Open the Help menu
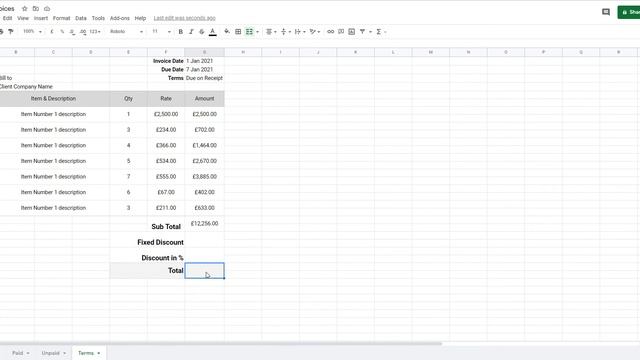 click(140, 18)
